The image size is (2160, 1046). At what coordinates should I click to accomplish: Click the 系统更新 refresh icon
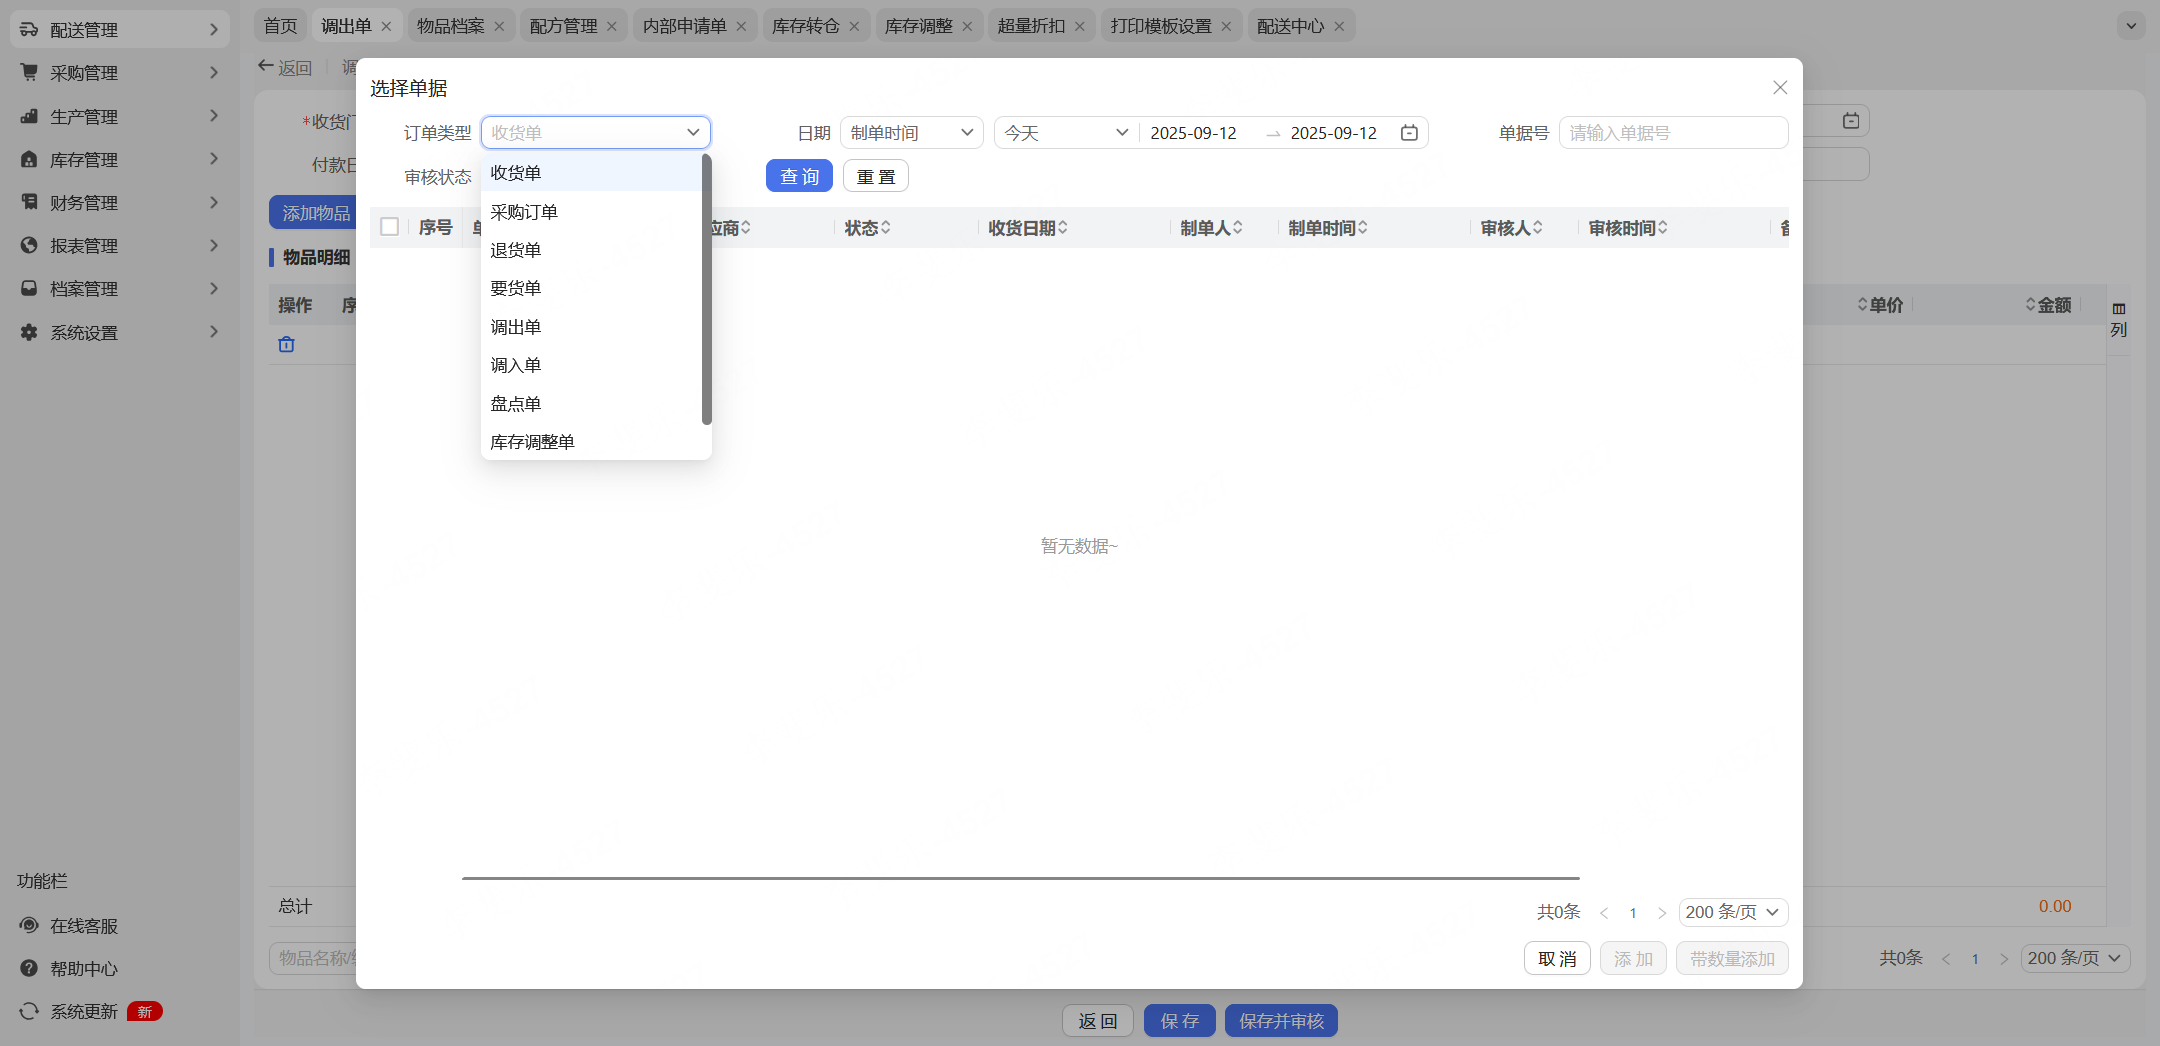(x=29, y=1011)
